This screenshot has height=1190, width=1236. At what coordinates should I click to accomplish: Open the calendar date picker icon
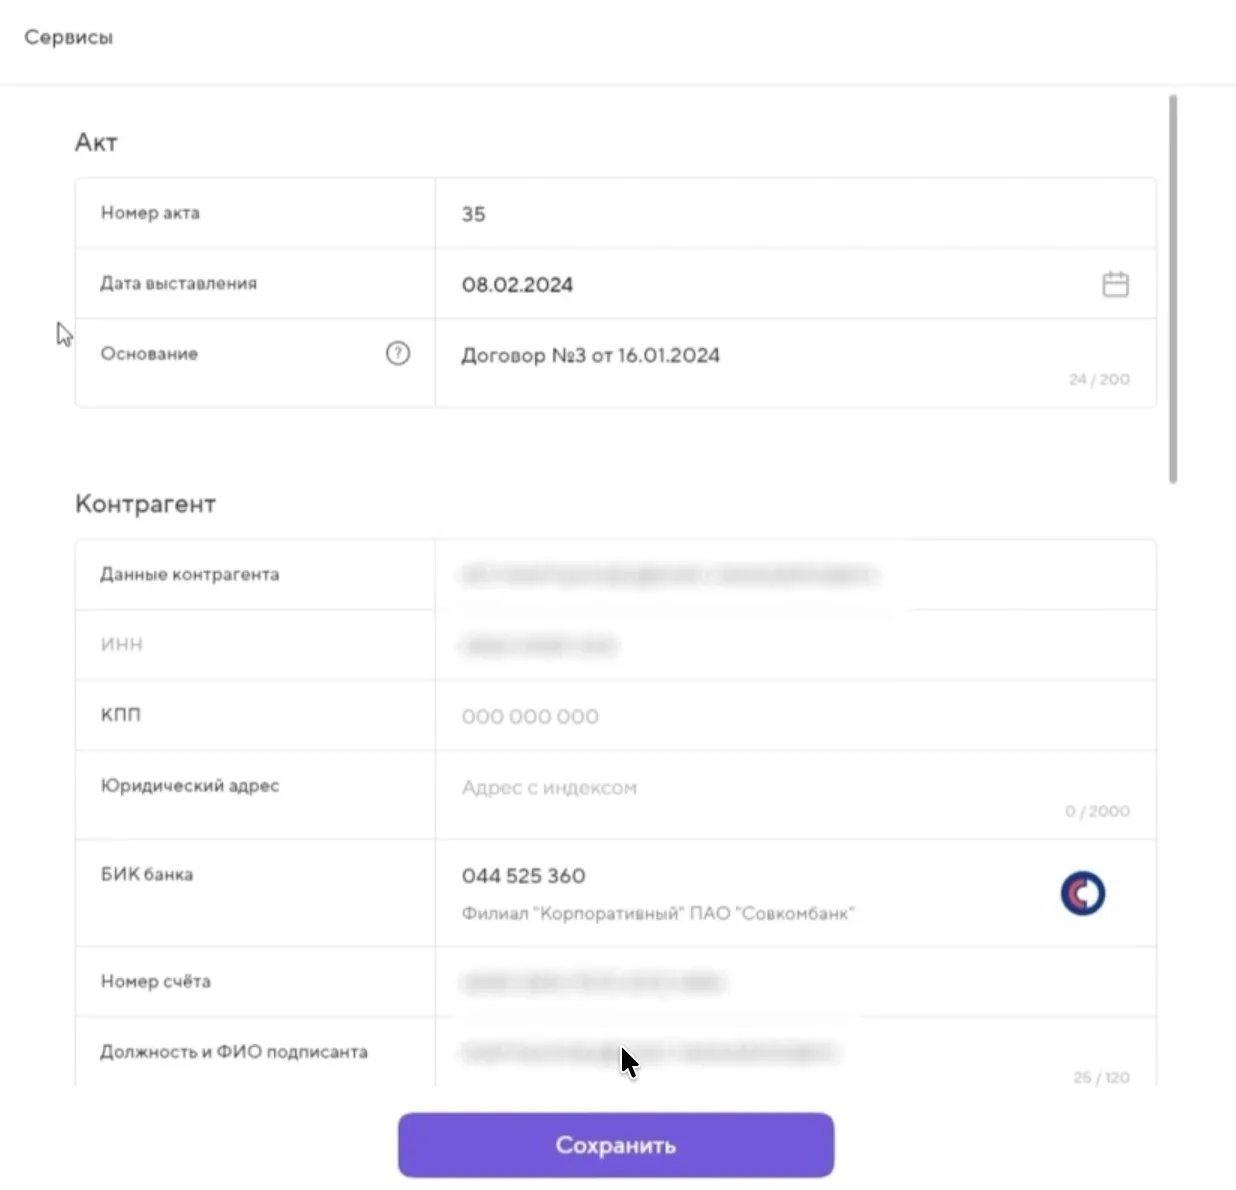pos(1115,284)
